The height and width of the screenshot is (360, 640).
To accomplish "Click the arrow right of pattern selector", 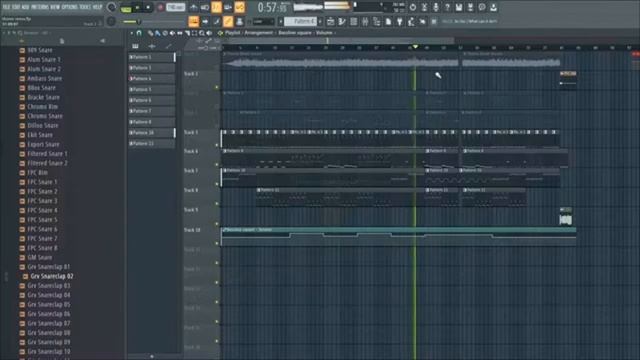I will 320,21.
